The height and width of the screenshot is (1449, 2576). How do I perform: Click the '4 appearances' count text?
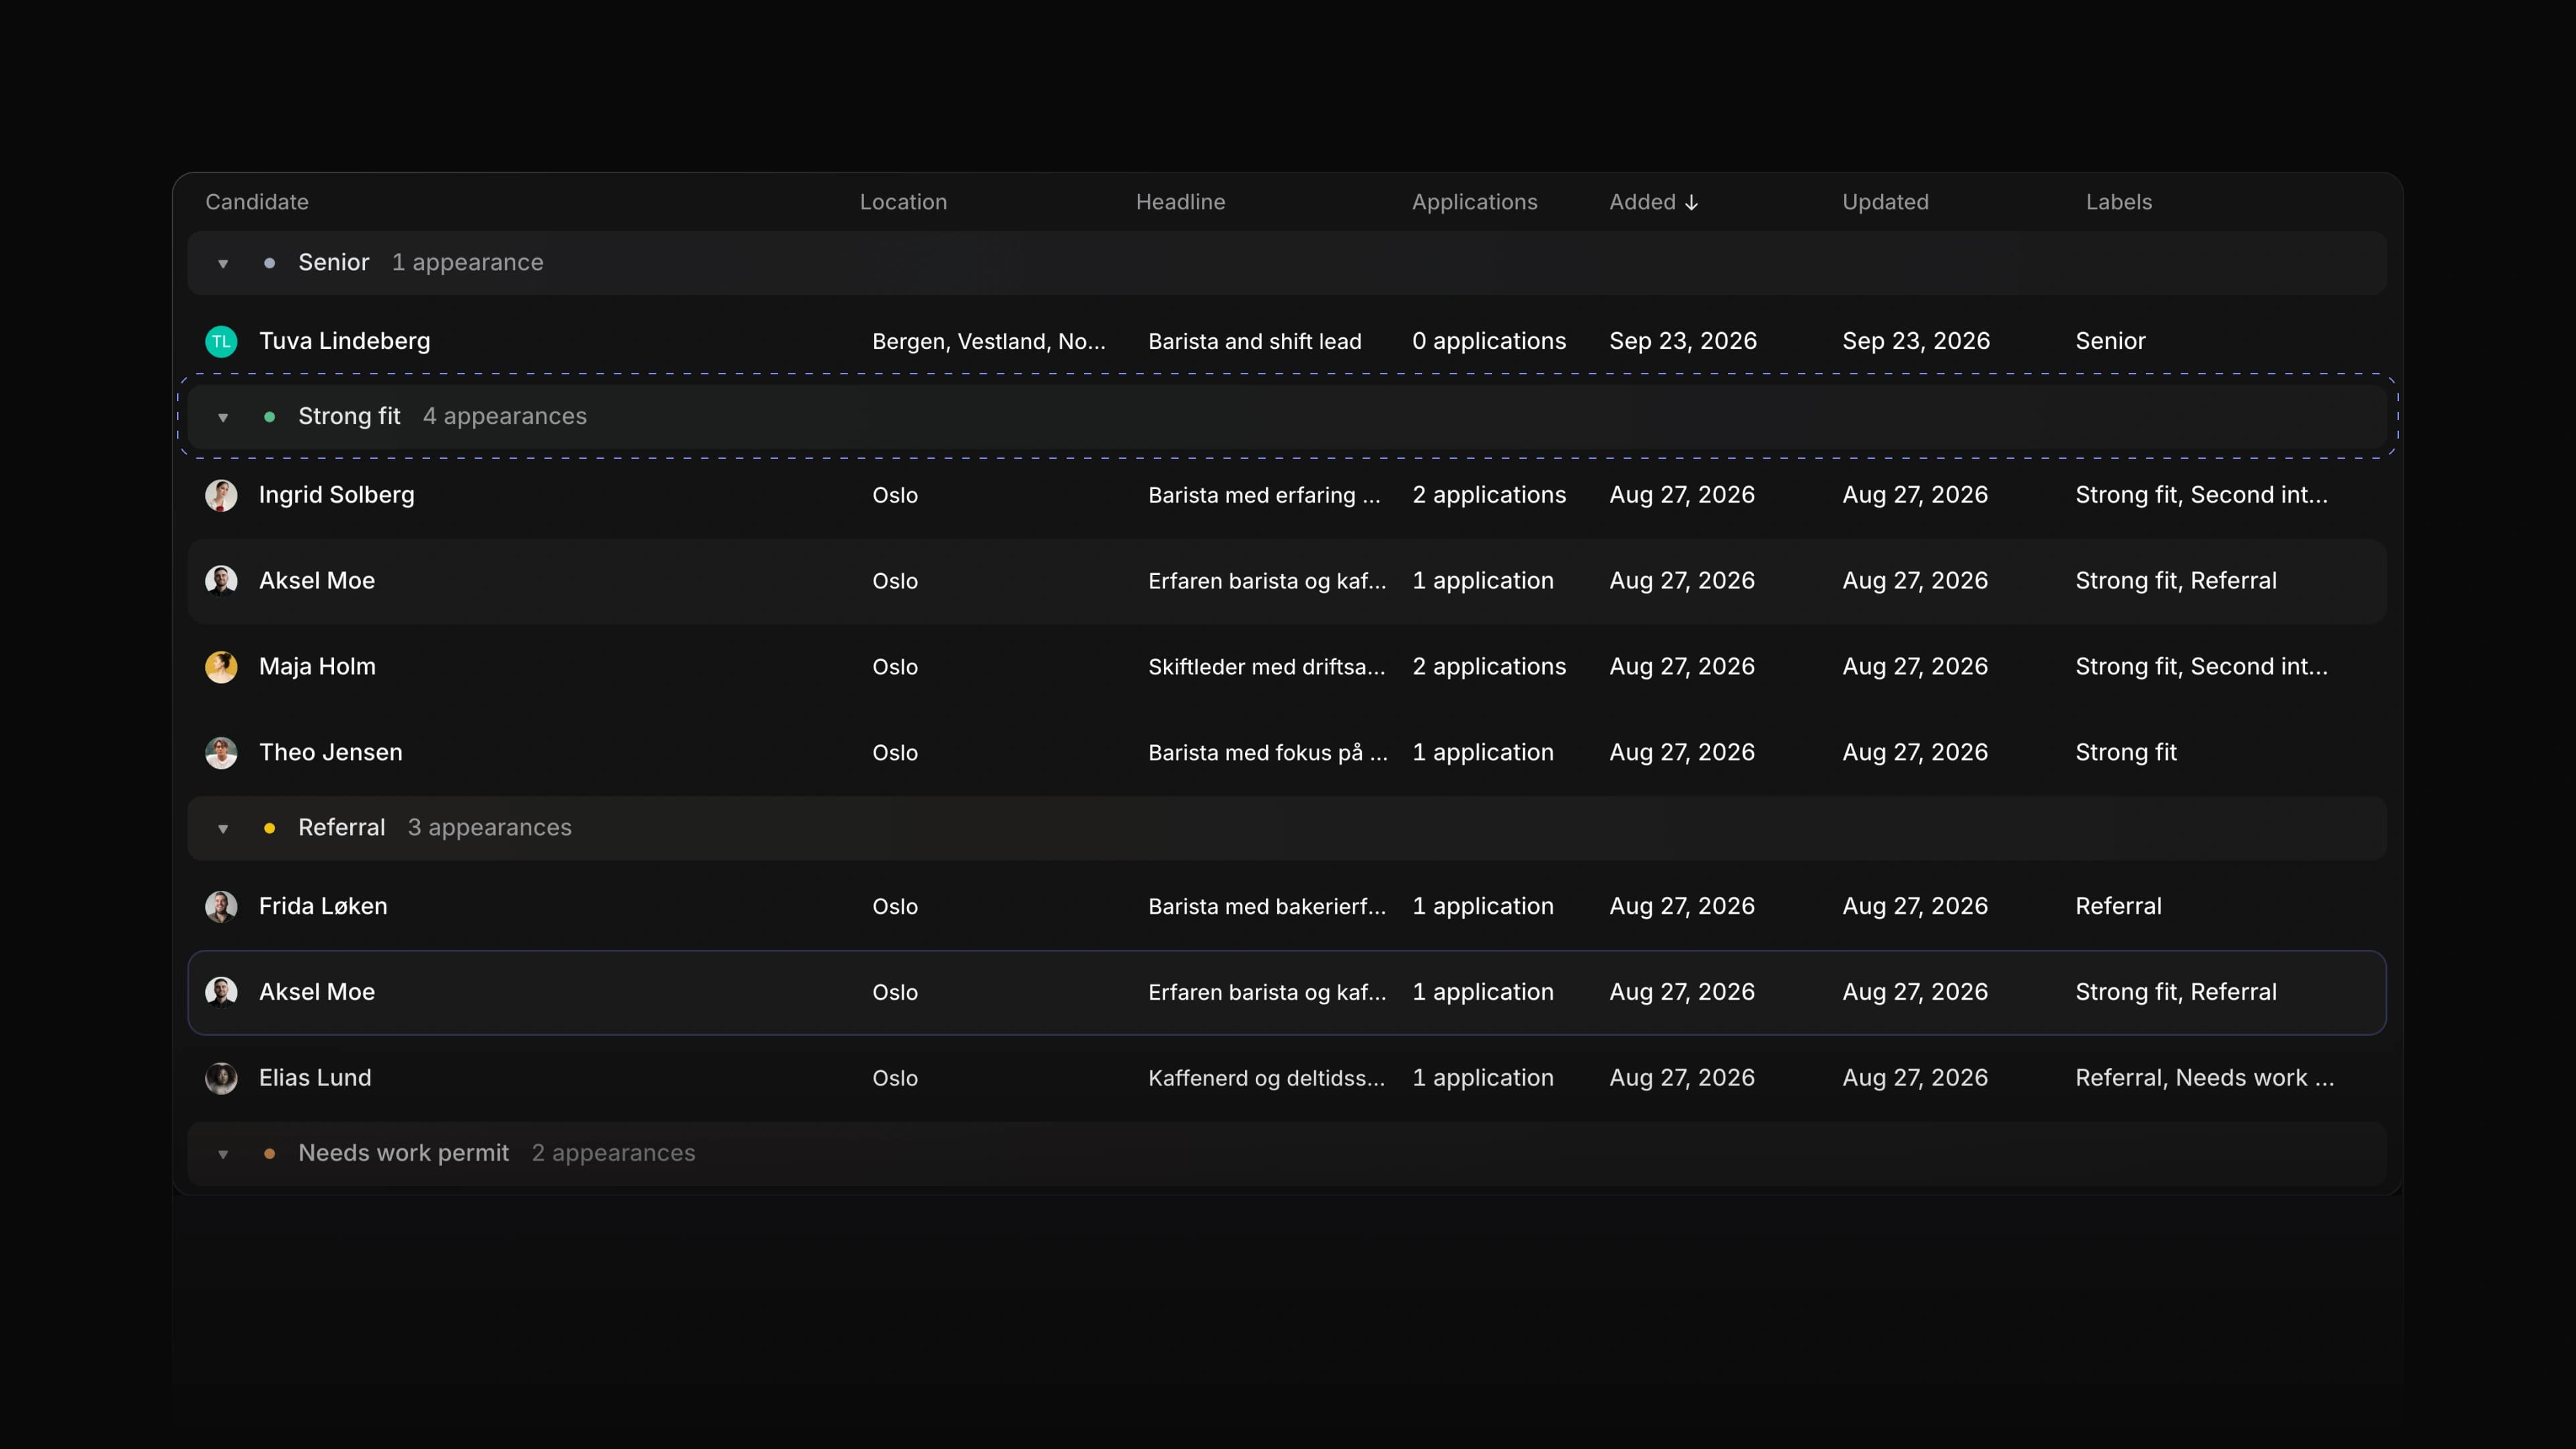[504, 417]
